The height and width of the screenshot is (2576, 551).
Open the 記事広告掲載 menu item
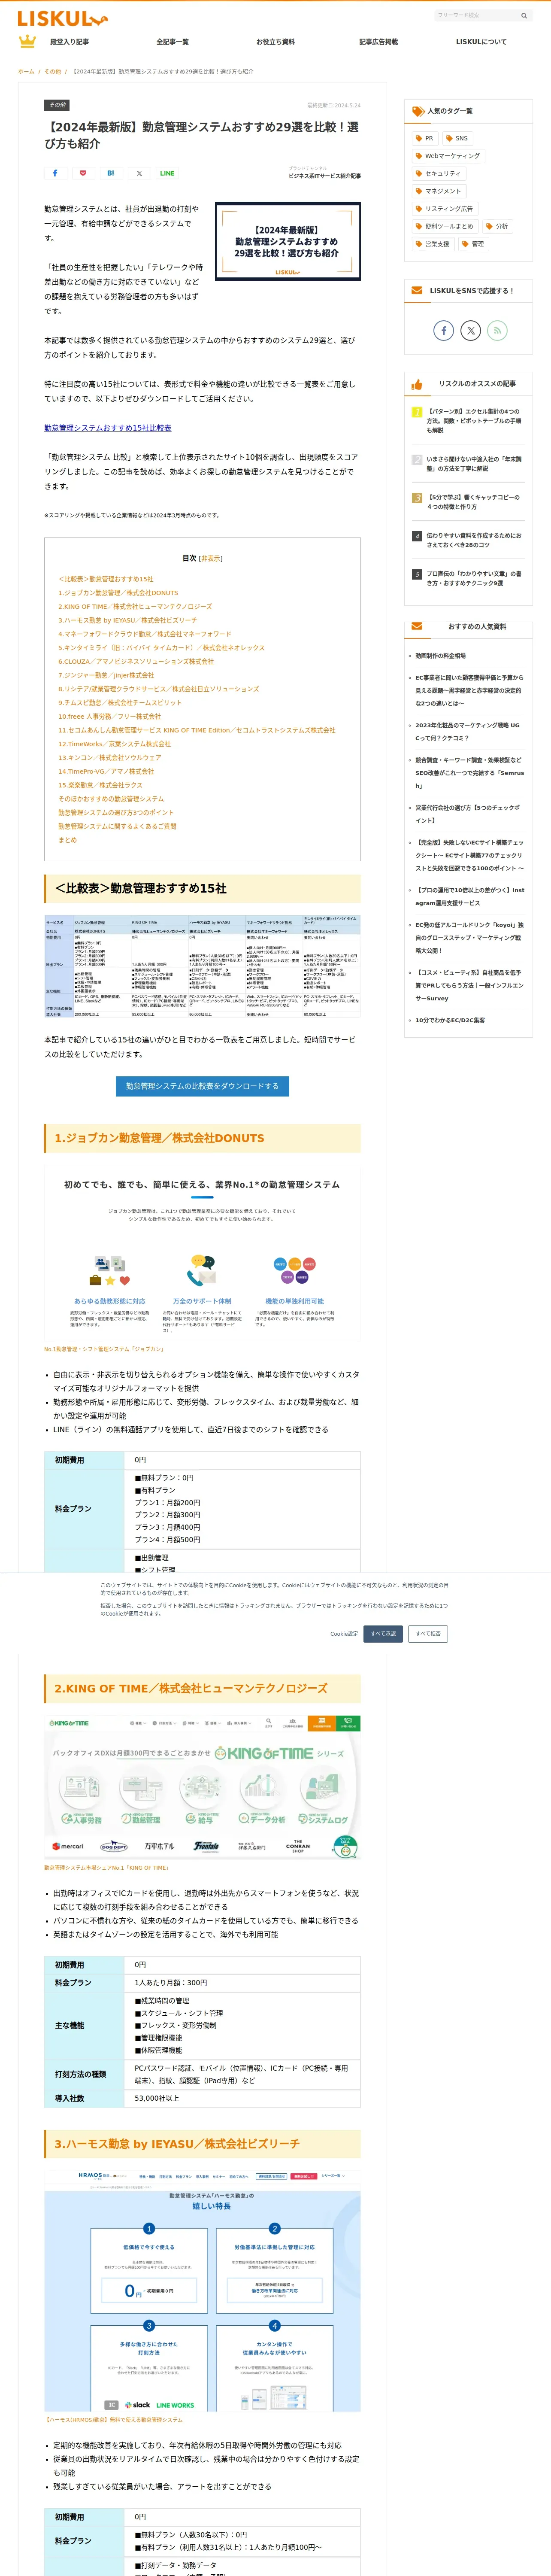[378, 42]
